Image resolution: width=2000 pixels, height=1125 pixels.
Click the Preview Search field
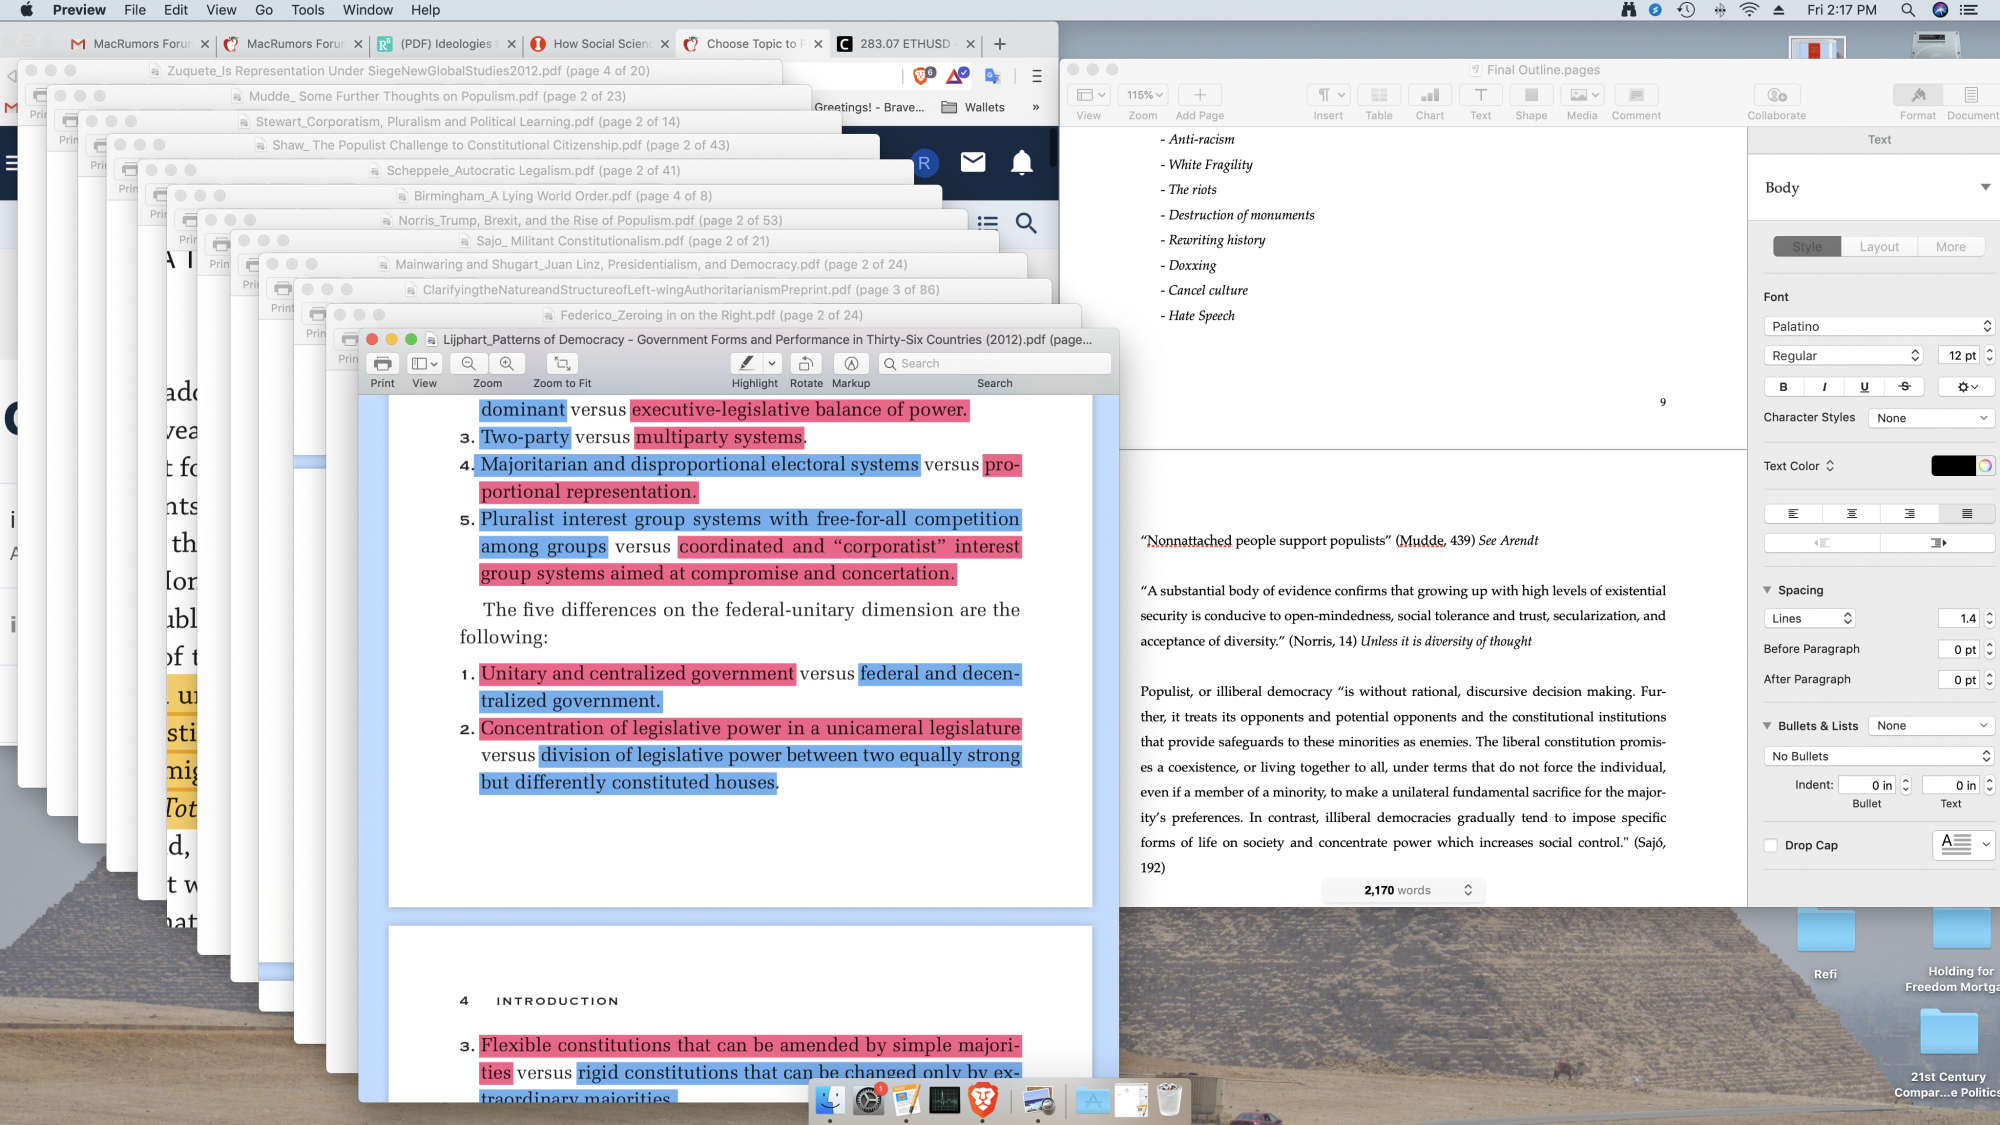pyautogui.click(x=995, y=364)
